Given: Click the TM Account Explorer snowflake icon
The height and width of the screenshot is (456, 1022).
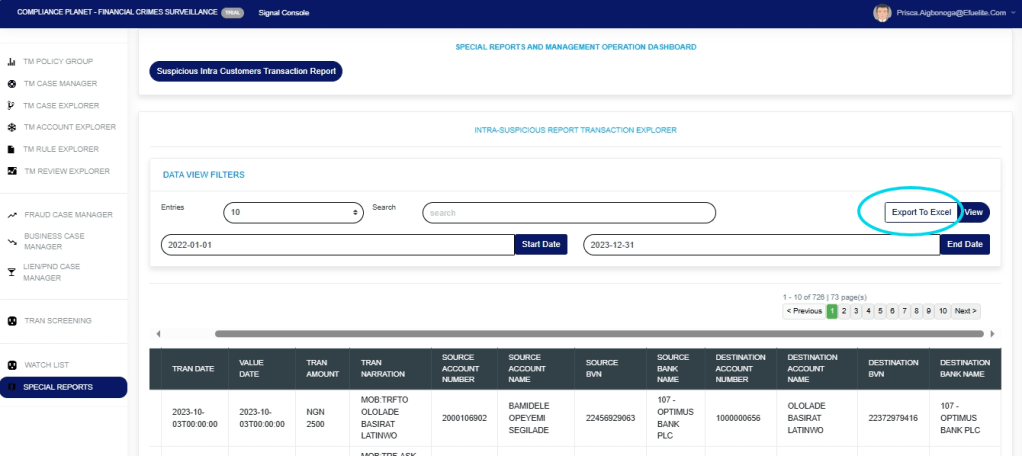Looking at the screenshot, I should (12, 127).
